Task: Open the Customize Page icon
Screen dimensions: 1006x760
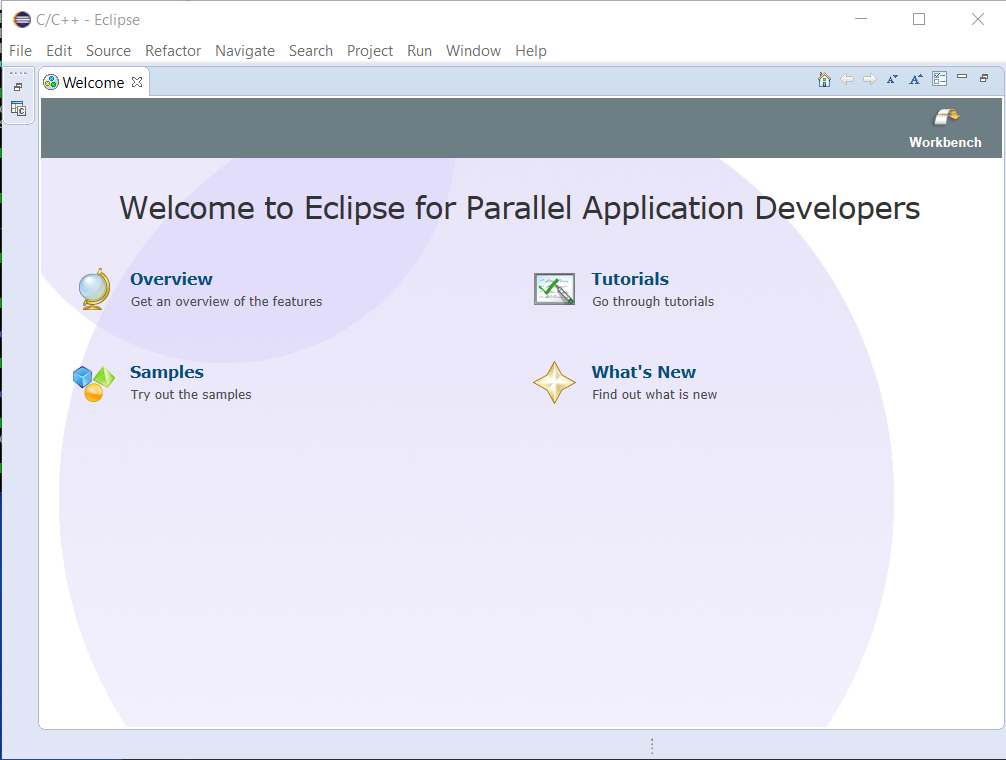Action: coord(939,78)
